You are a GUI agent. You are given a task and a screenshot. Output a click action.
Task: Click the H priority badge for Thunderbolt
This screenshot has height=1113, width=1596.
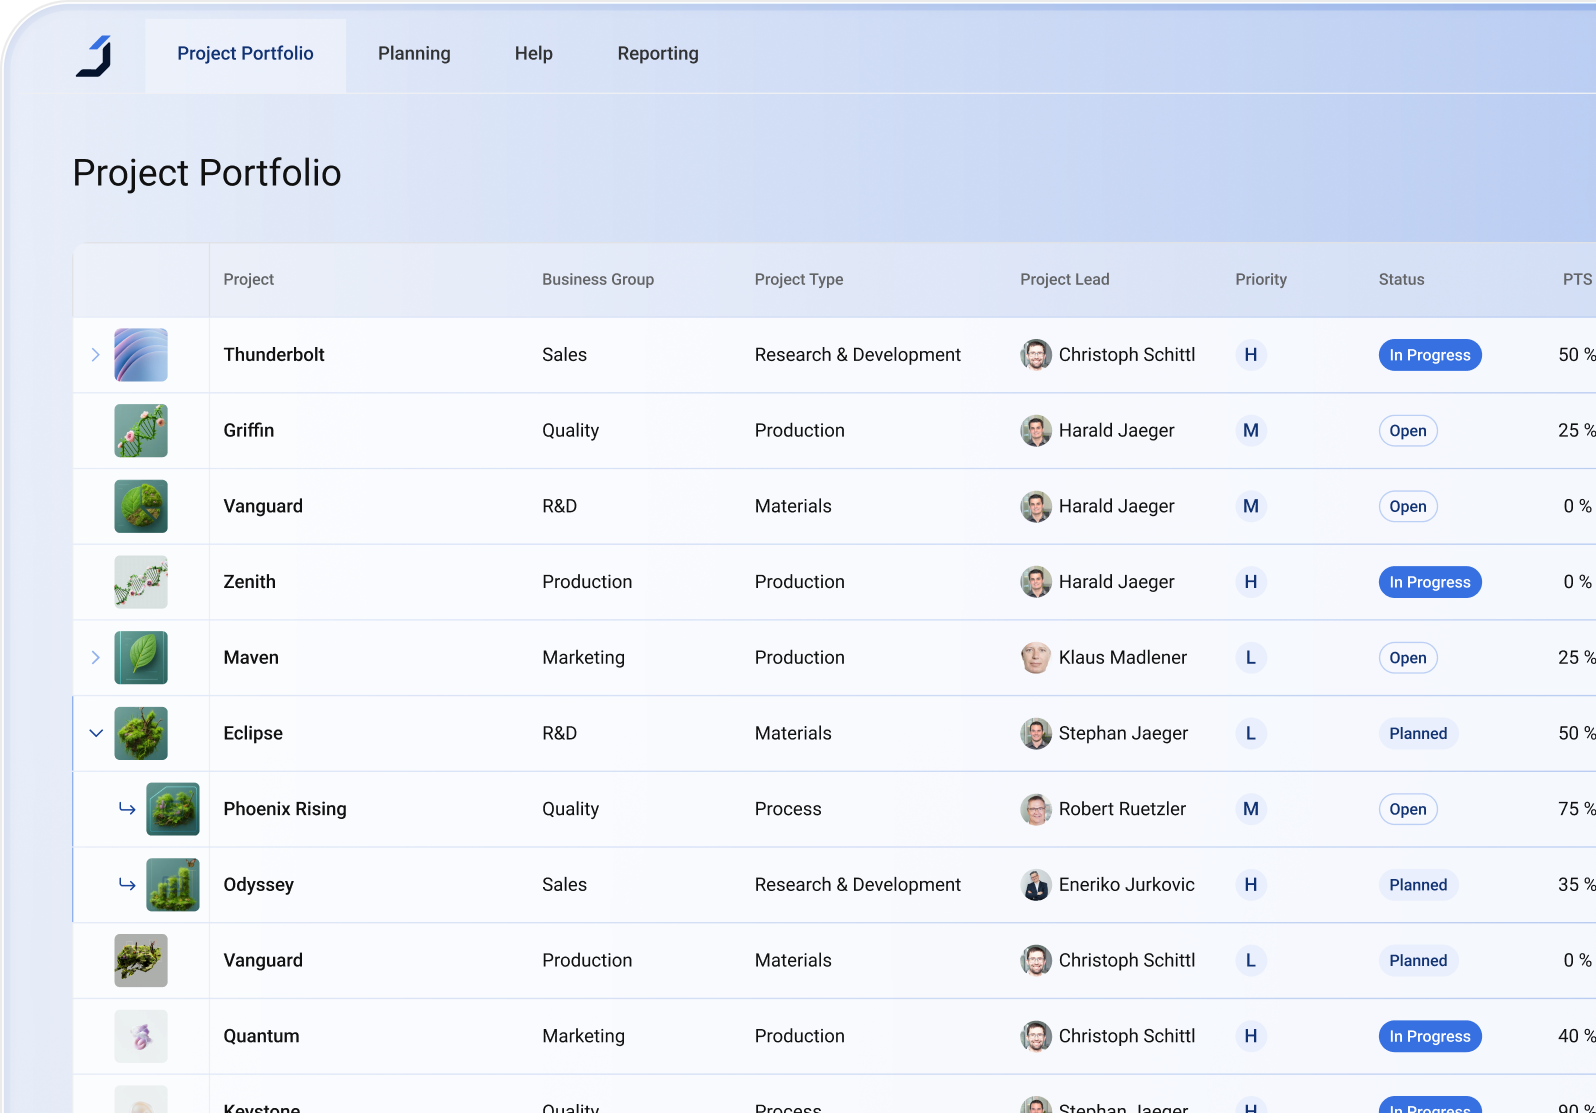click(x=1251, y=355)
